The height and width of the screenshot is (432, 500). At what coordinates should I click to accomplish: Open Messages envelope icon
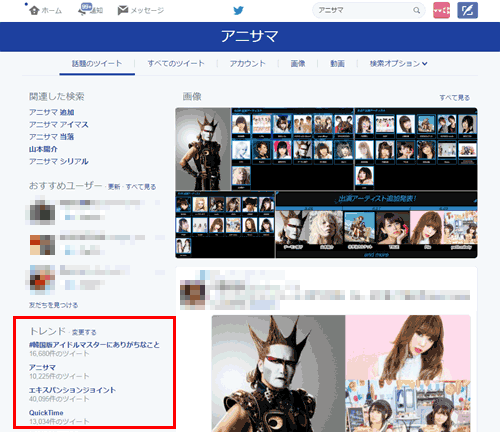(123, 10)
